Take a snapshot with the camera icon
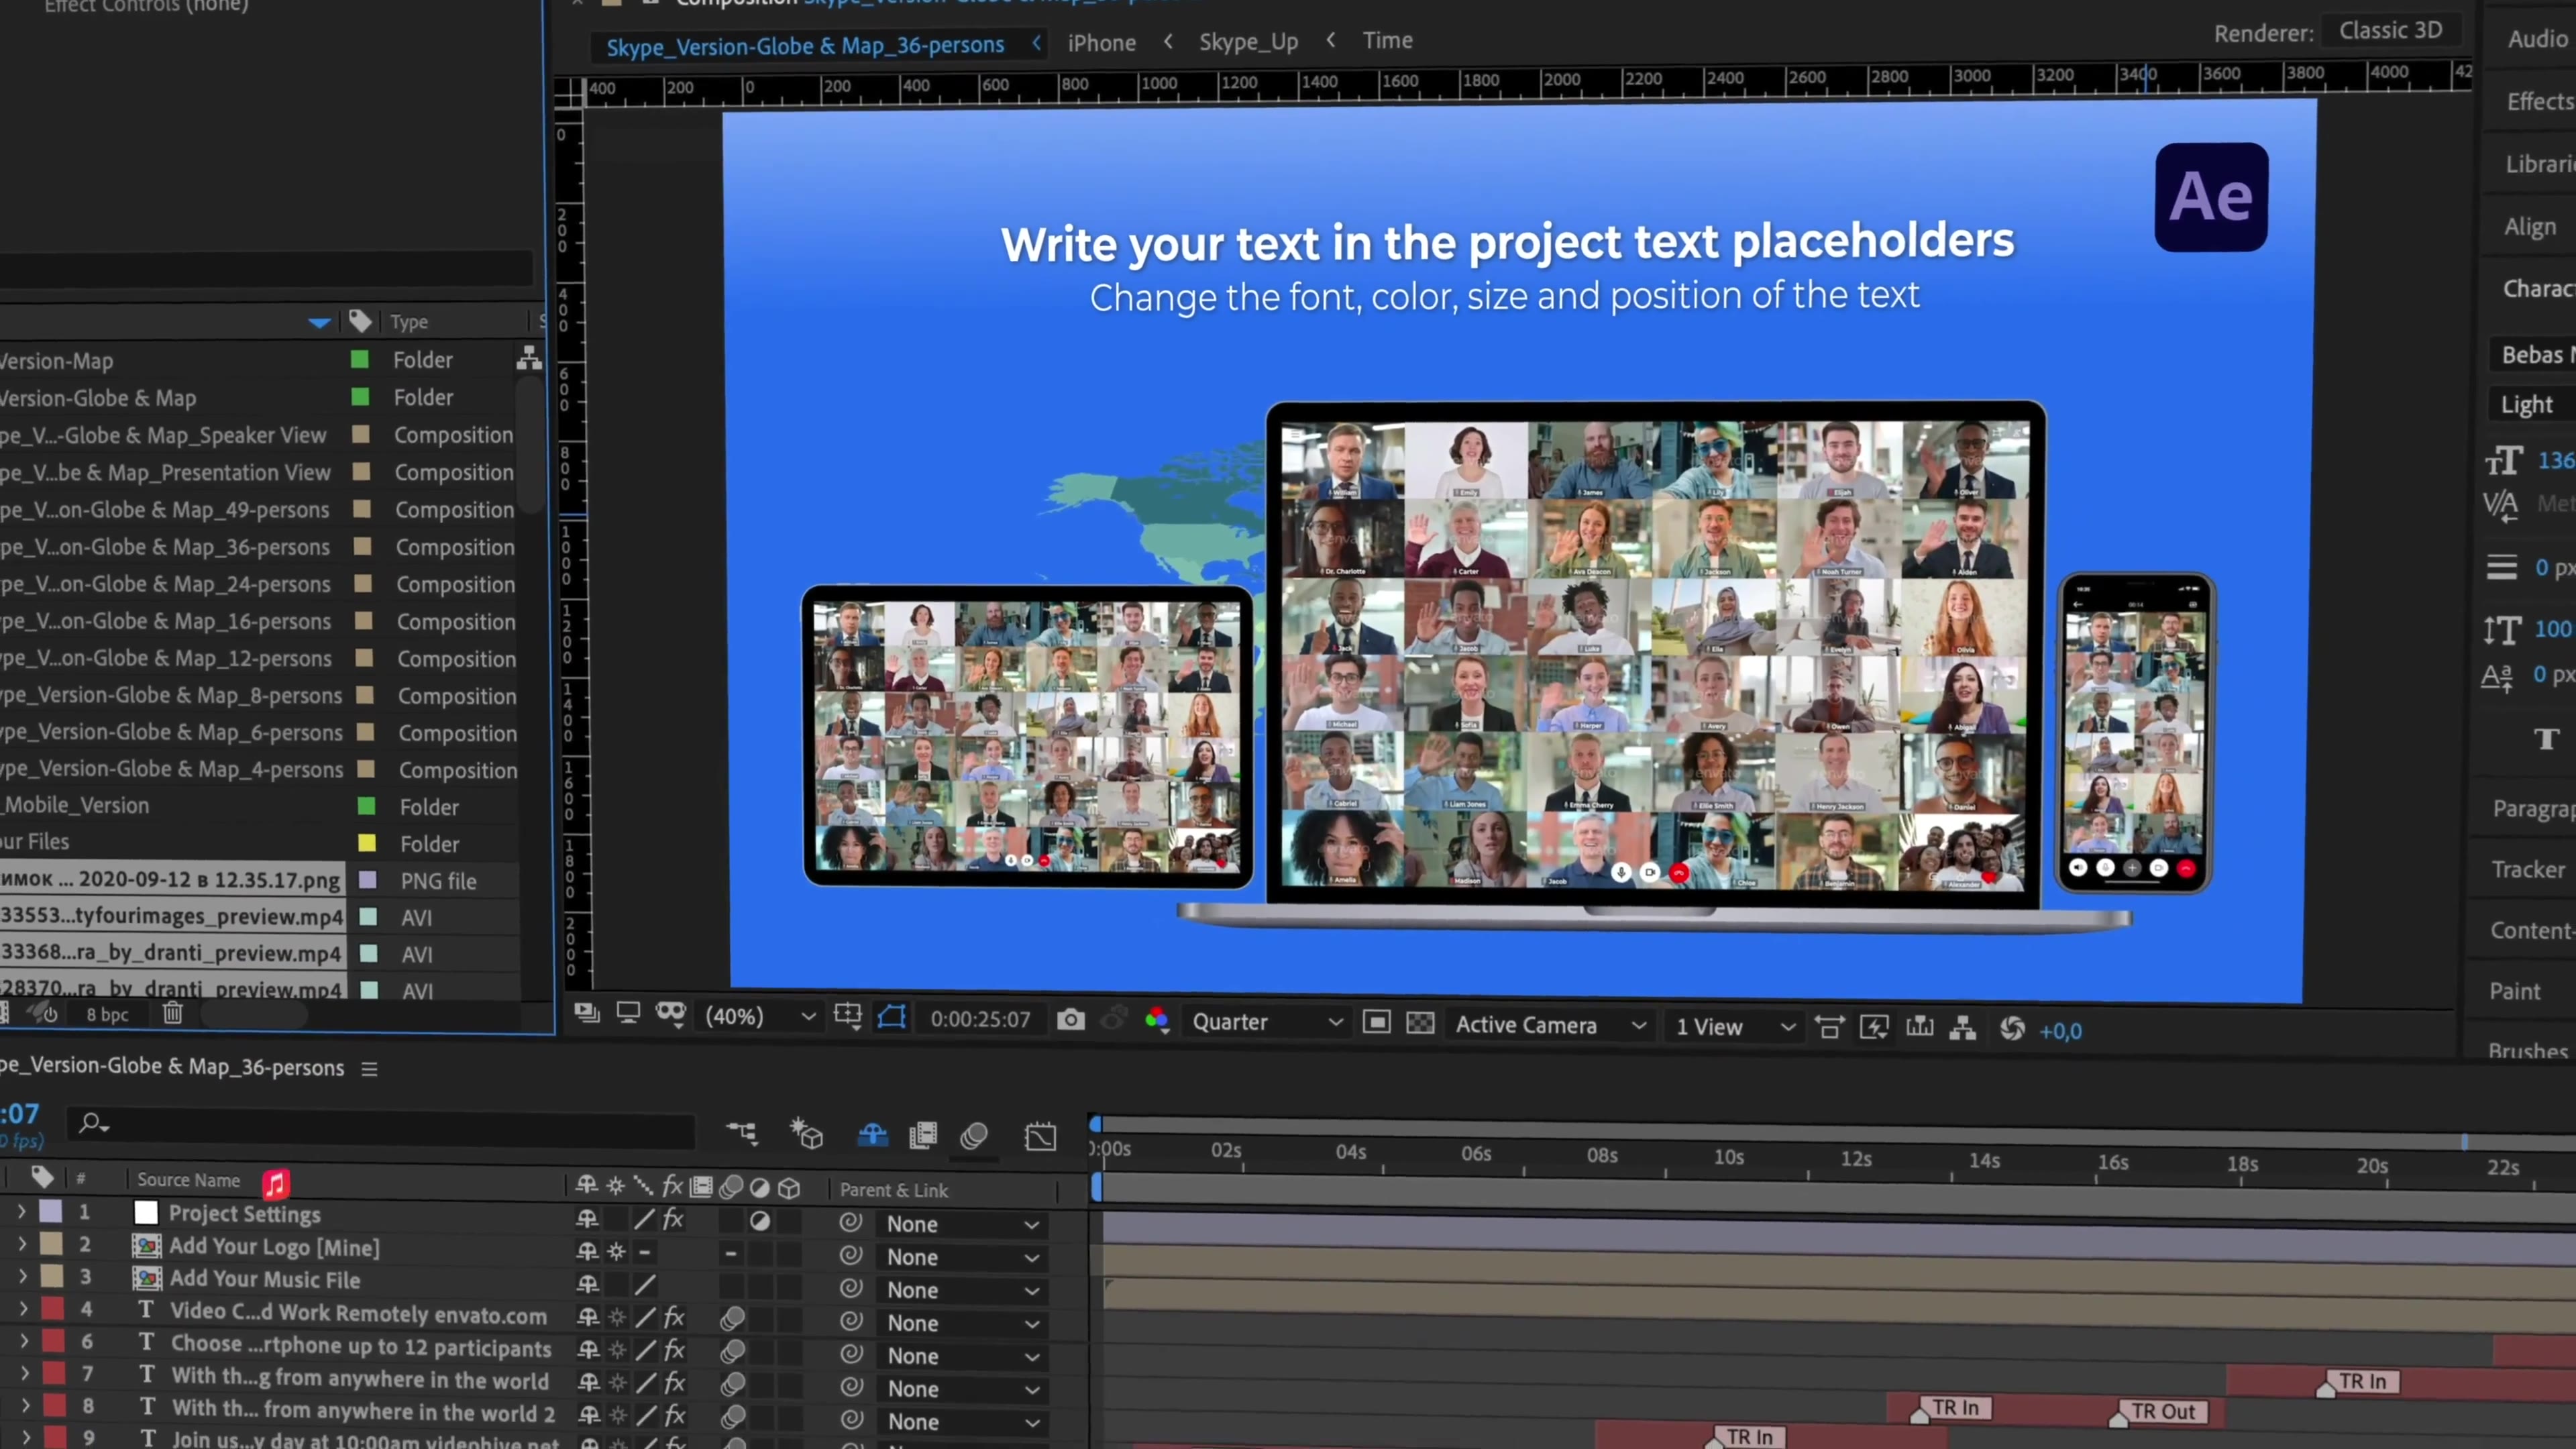Image resolution: width=2576 pixels, height=1449 pixels. tap(1070, 1019)
